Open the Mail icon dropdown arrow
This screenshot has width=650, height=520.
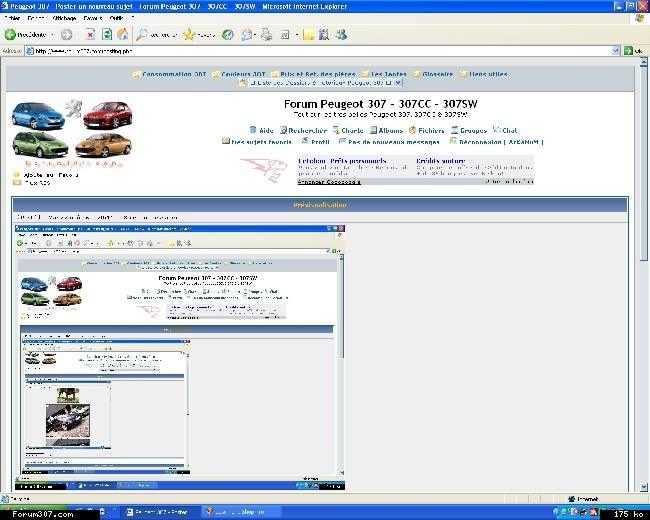[x=255, y=35]
